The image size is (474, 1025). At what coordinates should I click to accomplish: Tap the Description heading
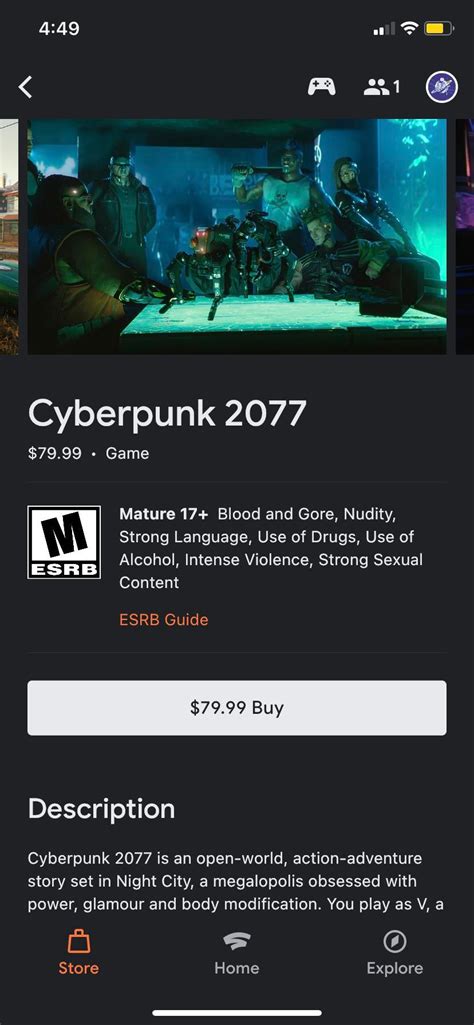pyautogui.click(x=101, y=809)
